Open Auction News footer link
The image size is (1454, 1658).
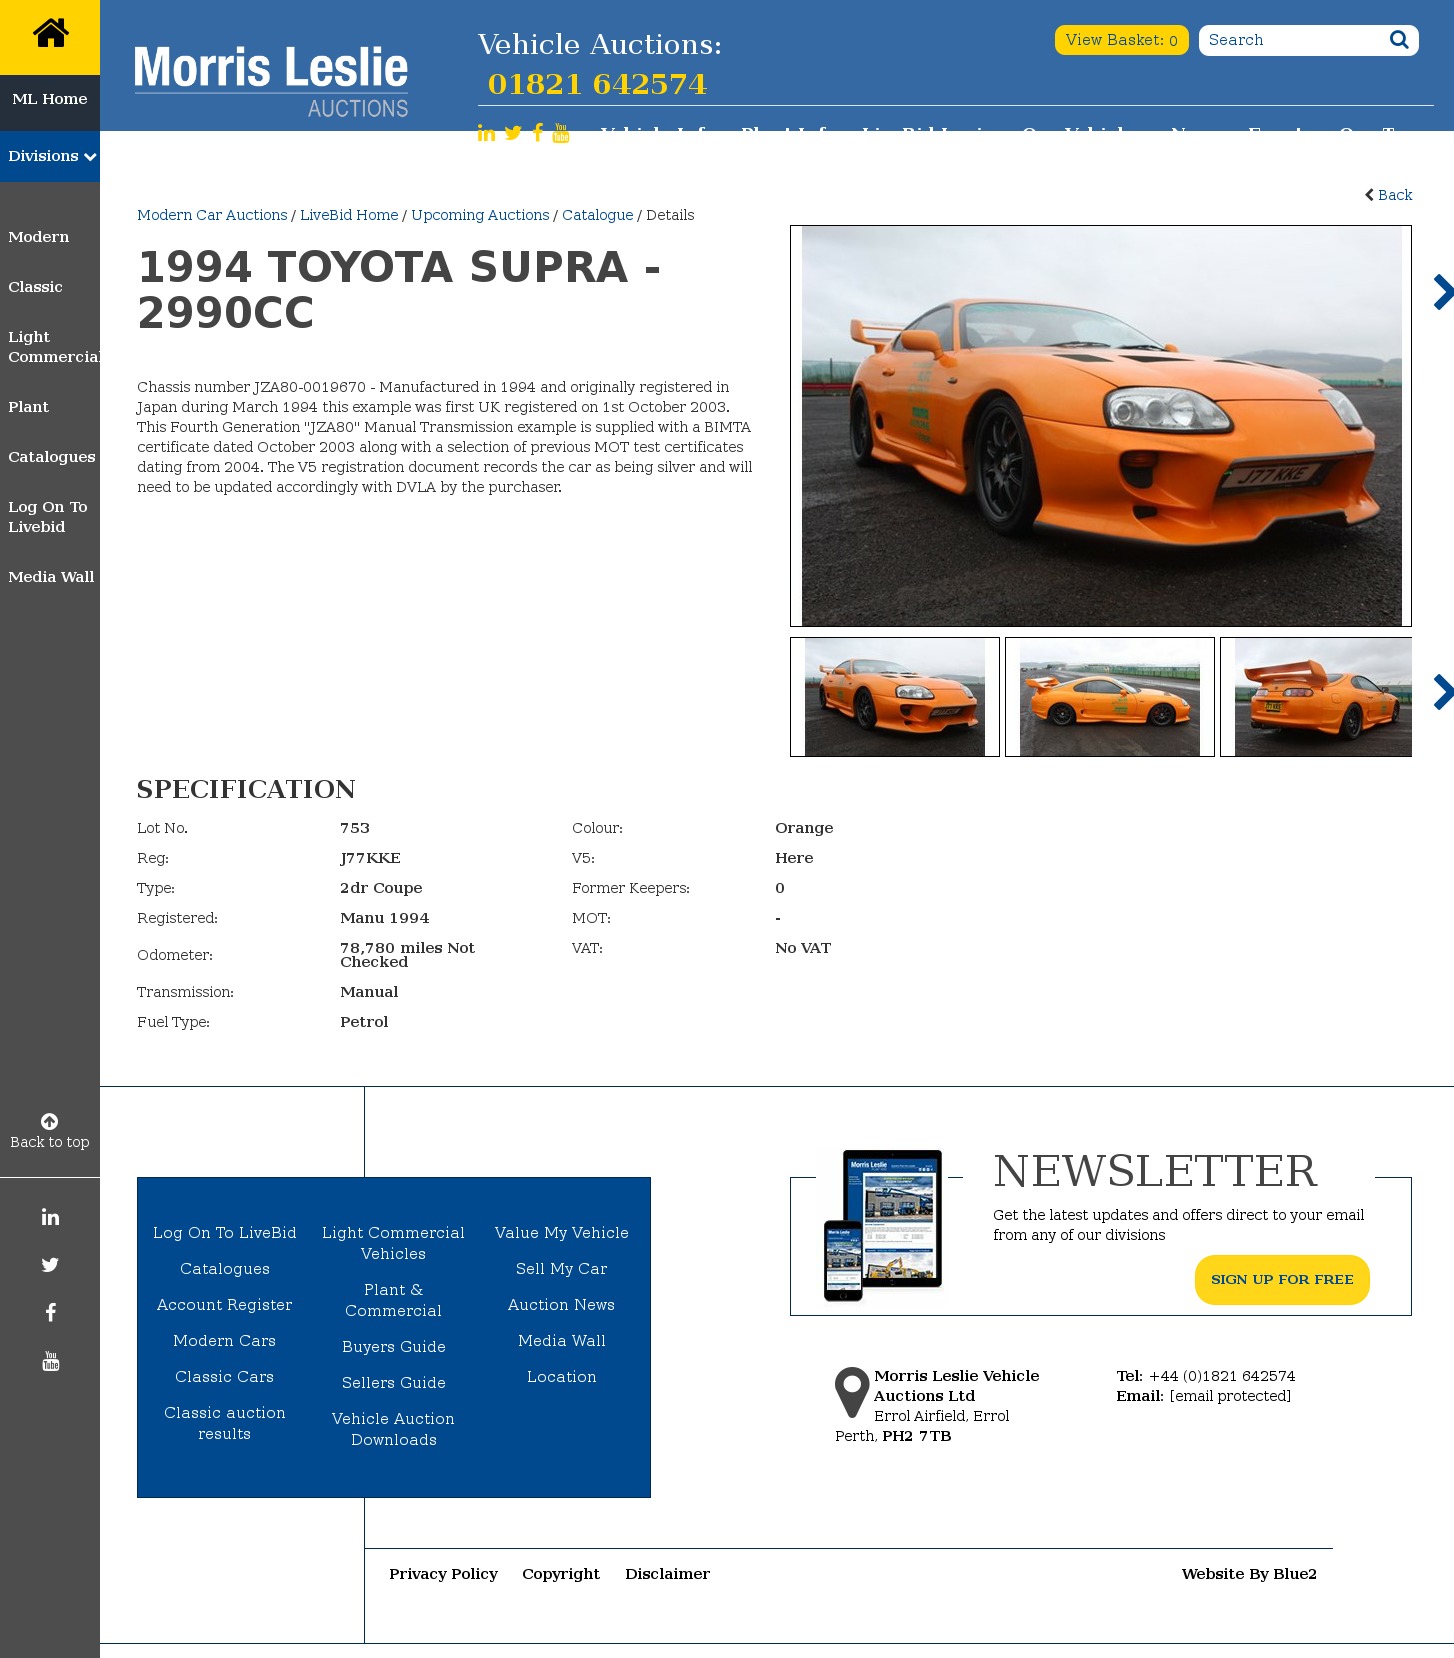[562, 1305]
